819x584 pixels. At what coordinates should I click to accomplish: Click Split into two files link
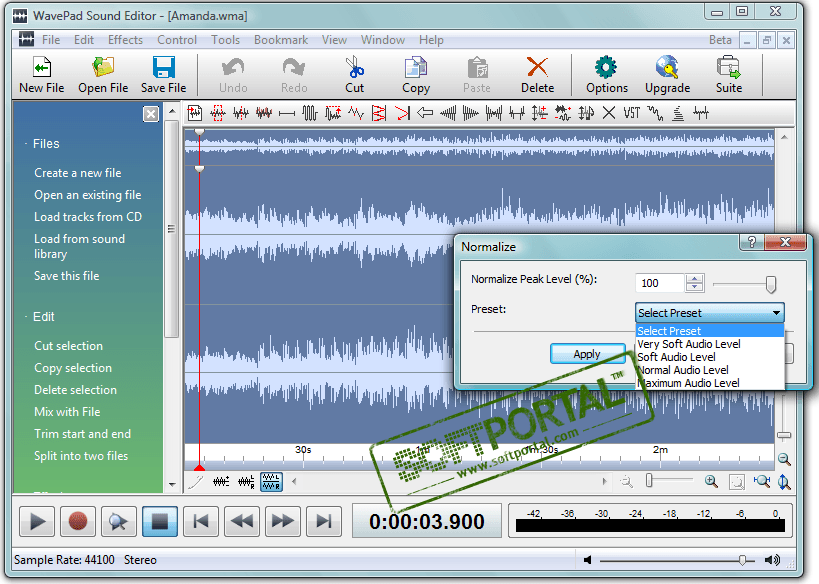coord(81,456)
